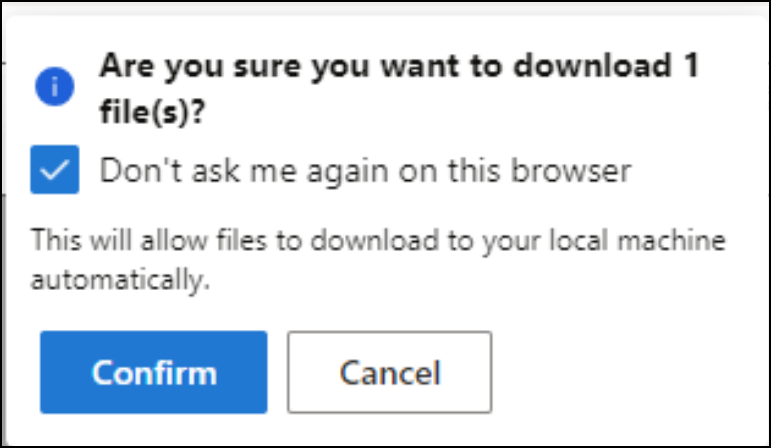This screenshot has height=448, width=771.
Task: Dismiss the dialog with Cancel
Action: [389, 372]
